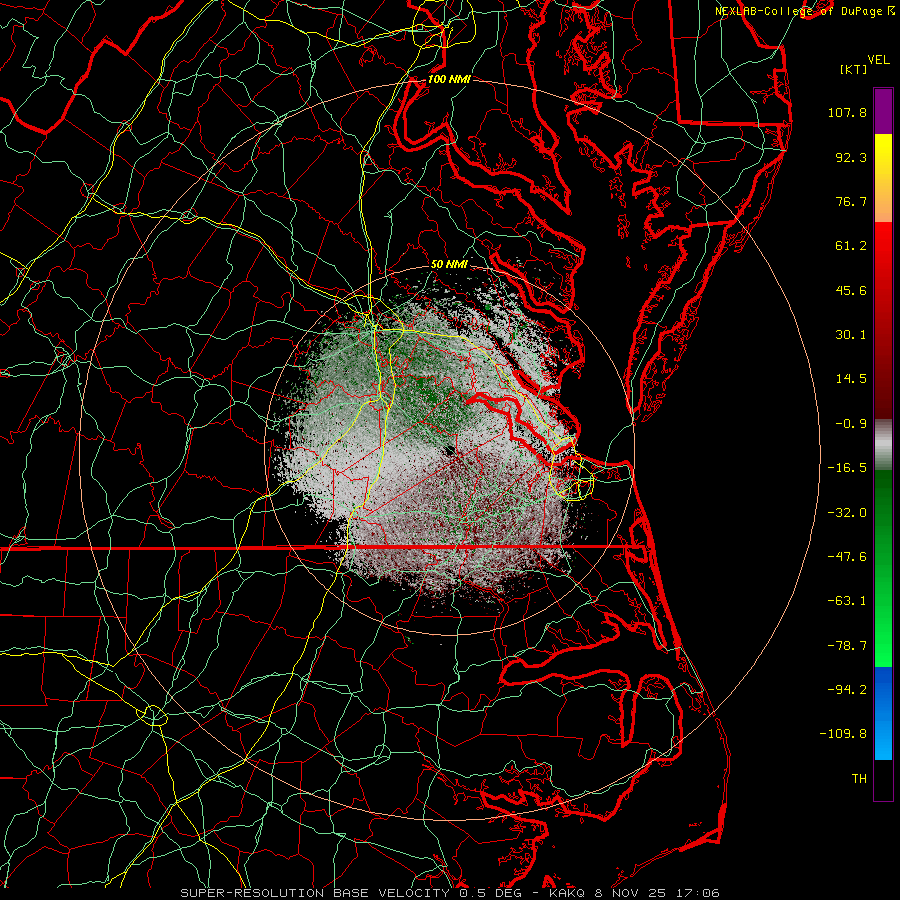Screen dimensions: 900x900
Task: Click the blue segment of the color bar
Action: 883,713
